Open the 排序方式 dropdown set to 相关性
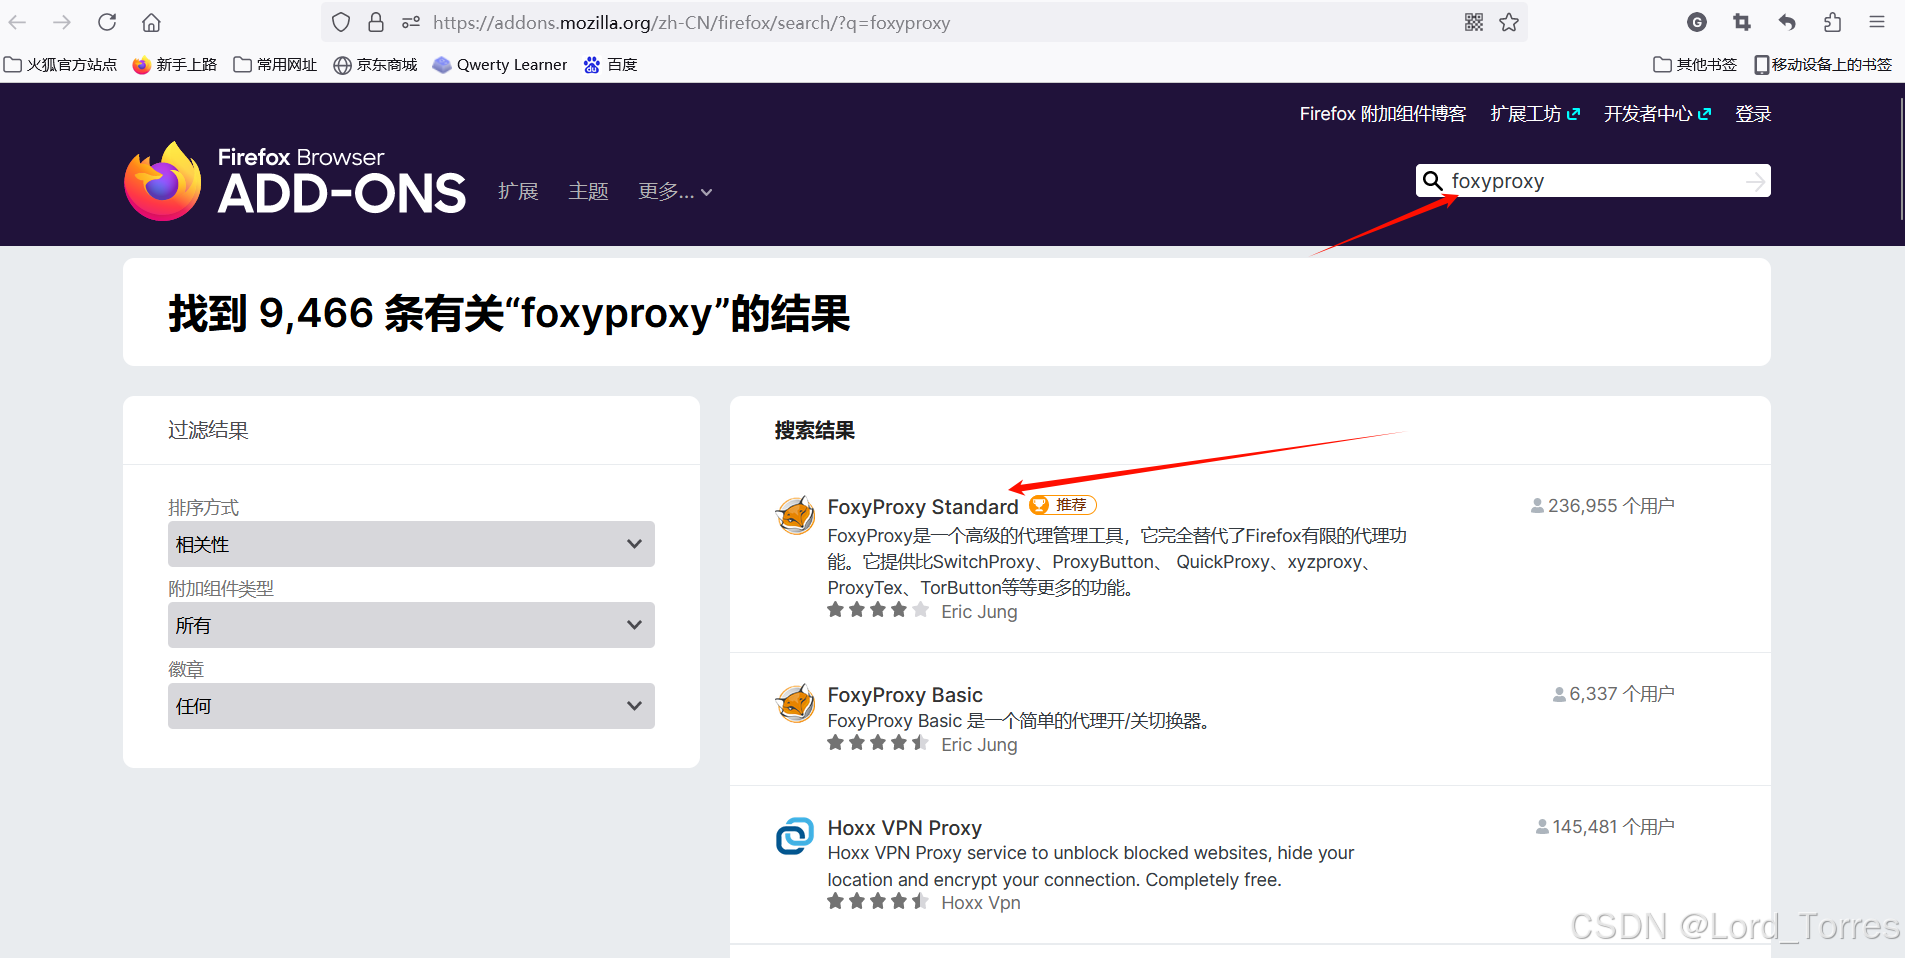This screenshot has height=958, width=1905. pos(411,544)
